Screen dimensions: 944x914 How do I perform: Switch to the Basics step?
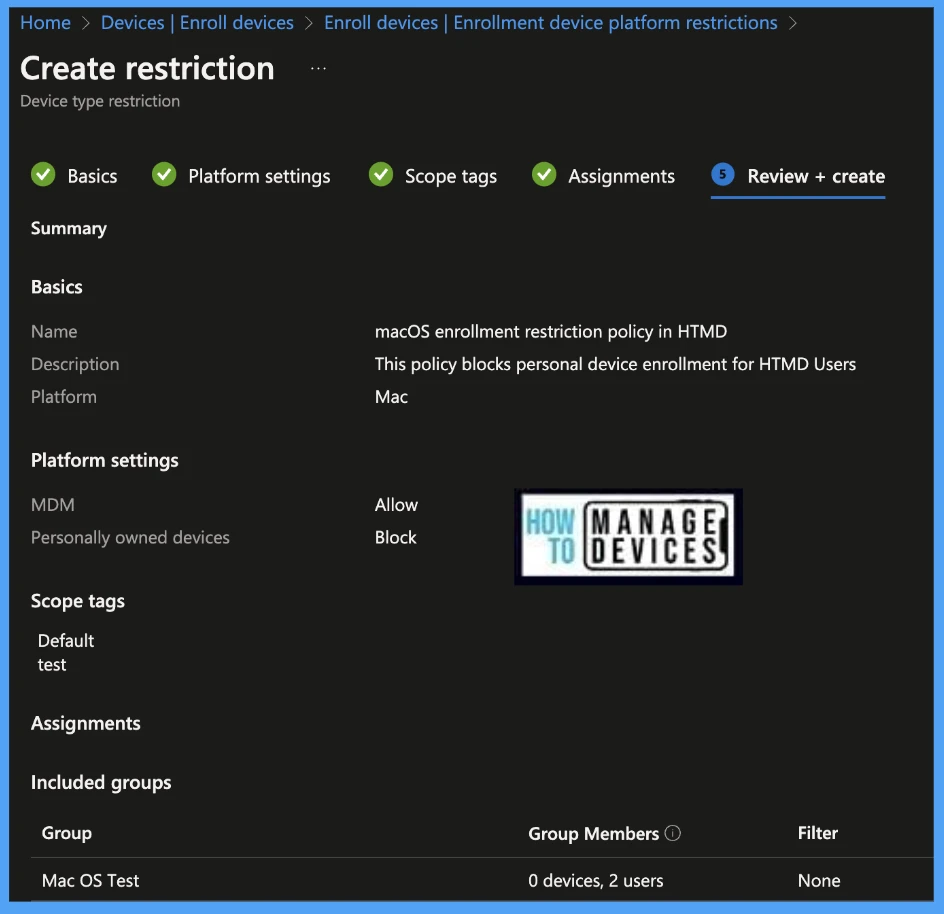click(92, 176)
